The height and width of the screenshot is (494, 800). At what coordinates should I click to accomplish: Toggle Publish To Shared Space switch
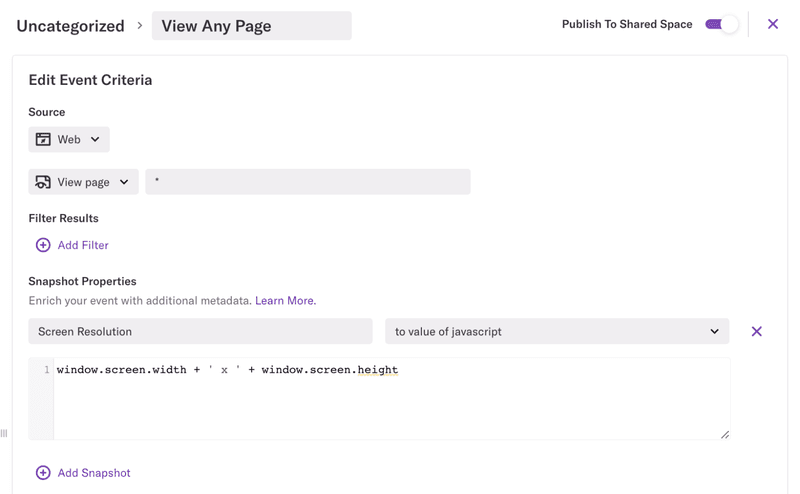click(x=721, y=24)
